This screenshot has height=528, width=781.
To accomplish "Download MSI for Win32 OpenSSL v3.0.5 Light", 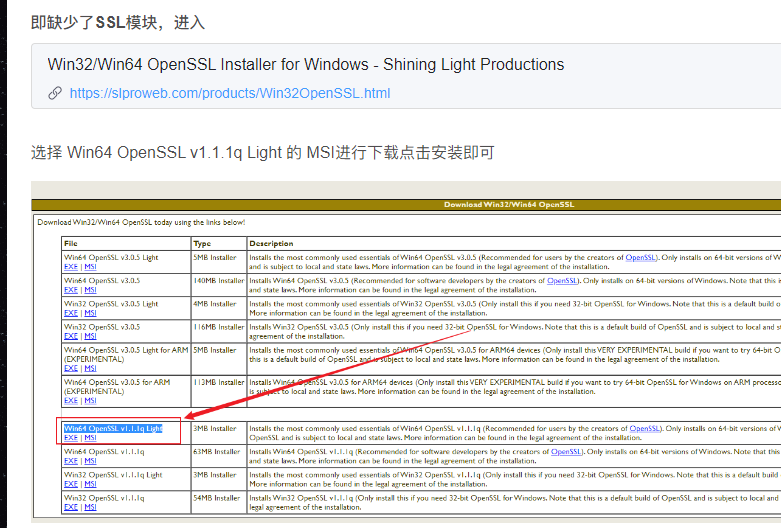I will click(90, 313).
